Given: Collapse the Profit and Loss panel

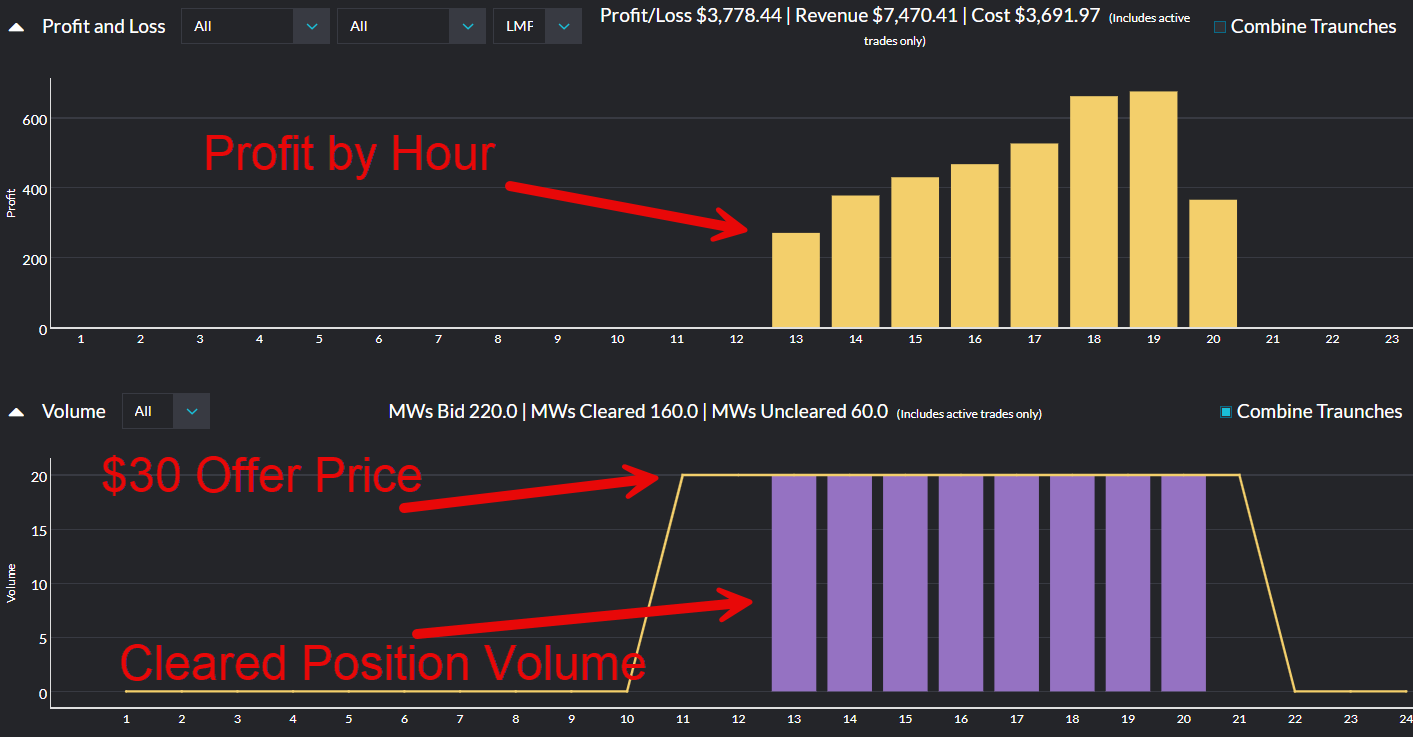Looking at the screenshot, I should tap(17, 27).
